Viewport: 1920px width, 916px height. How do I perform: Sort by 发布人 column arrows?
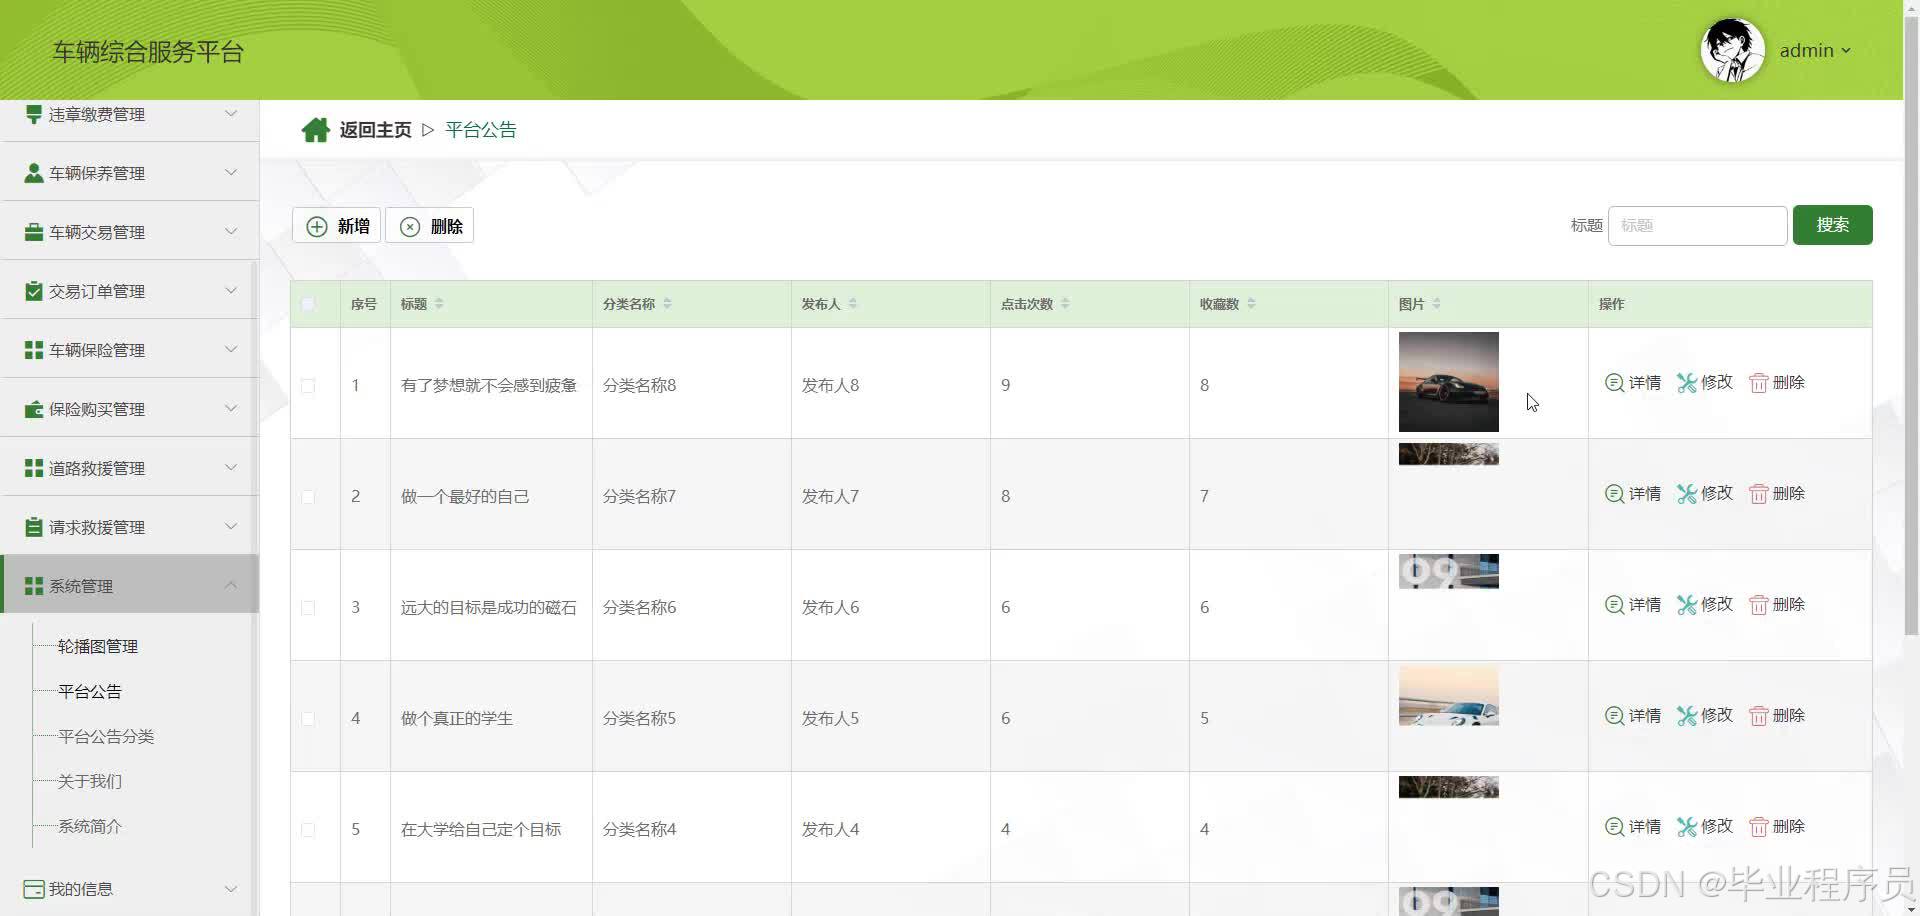click(x=852, y=304)
